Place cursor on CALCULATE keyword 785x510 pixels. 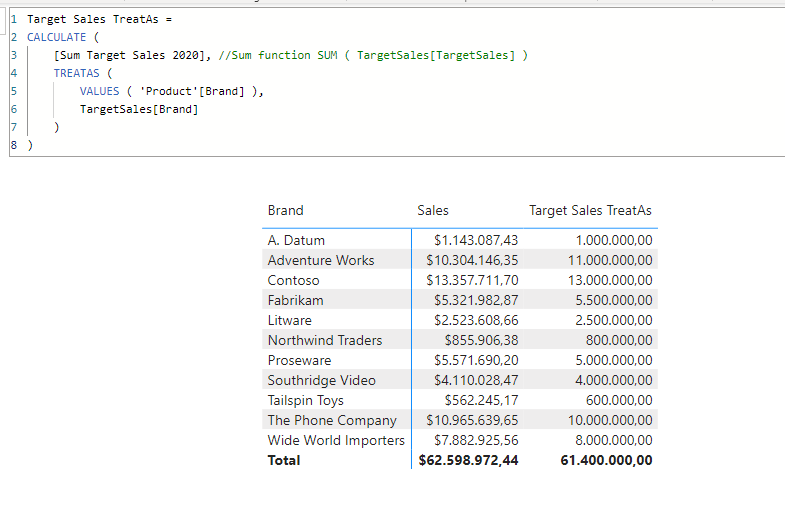pyautogui.click(x=57, y=37)
